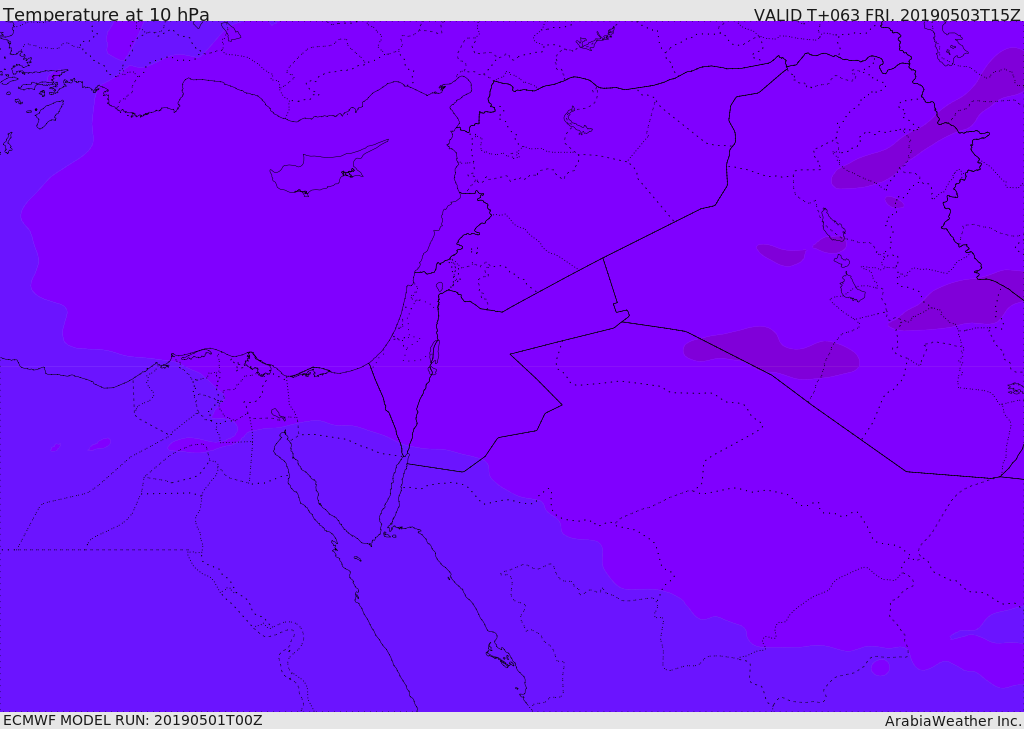Click the small island cluster in southern Red Sea
This screenshot has width=1024, height=729.
[x=499, y=655]
